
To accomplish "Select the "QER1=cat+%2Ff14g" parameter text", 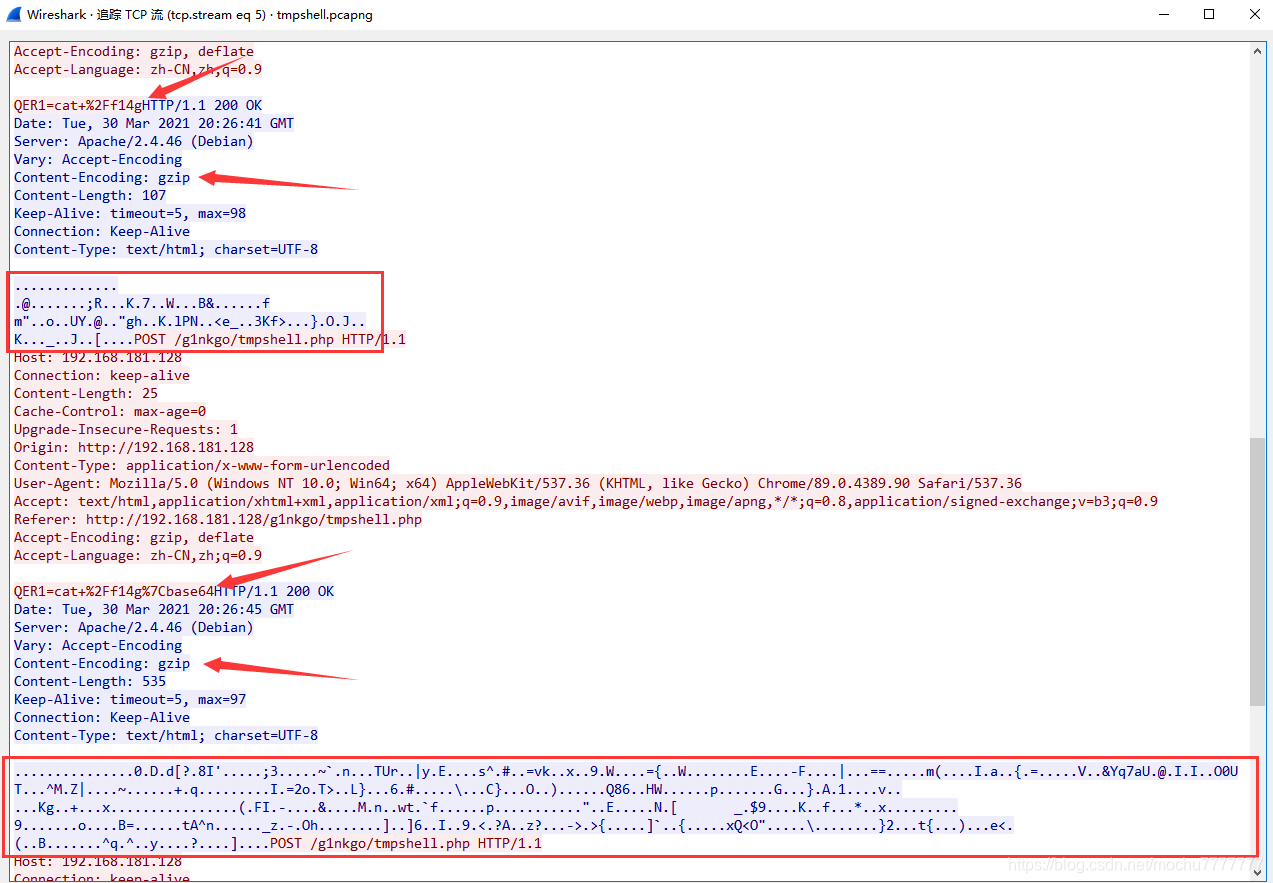I will (75, 104).
